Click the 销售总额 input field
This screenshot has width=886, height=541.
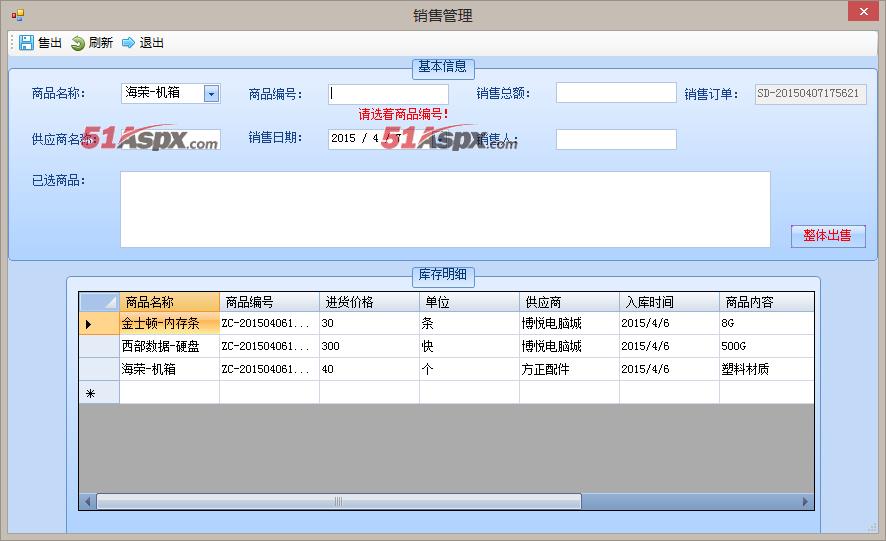616,93
